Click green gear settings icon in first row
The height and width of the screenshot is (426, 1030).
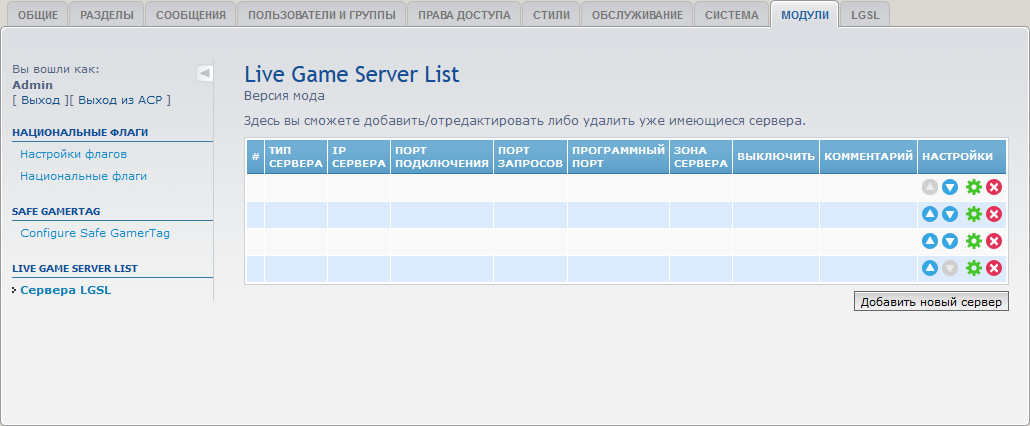973,187
